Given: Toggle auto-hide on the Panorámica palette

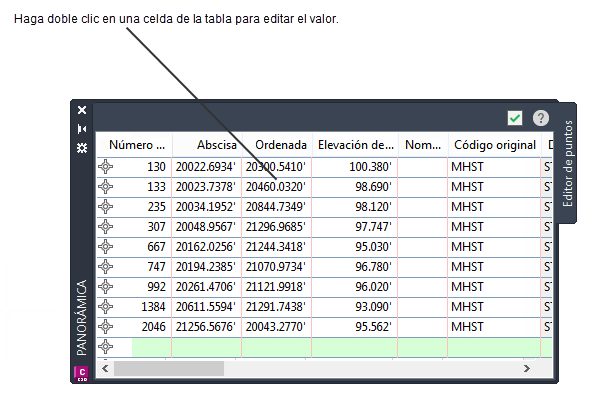Looking at the screenshot, I should click(82, 129).
